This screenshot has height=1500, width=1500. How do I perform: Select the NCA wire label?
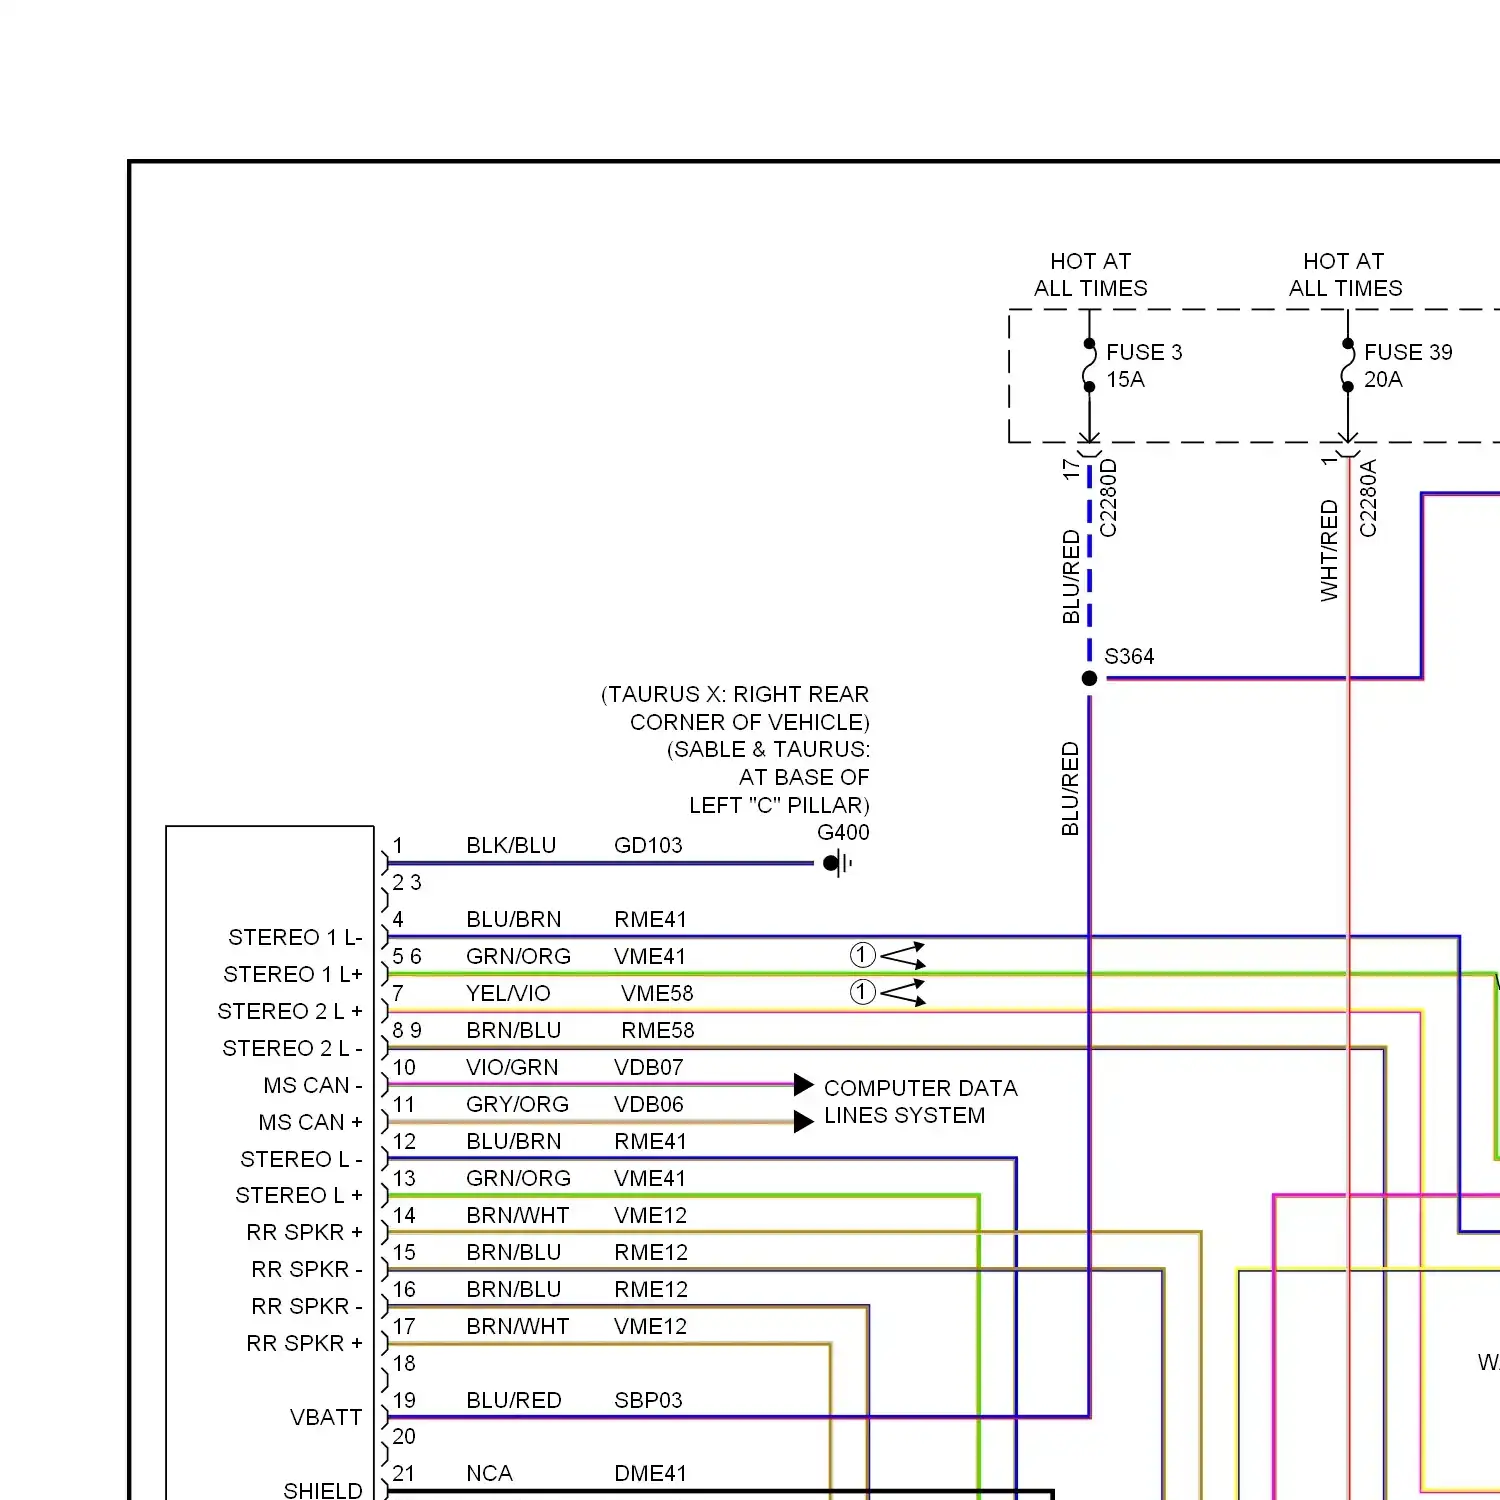click(489, 1473)
